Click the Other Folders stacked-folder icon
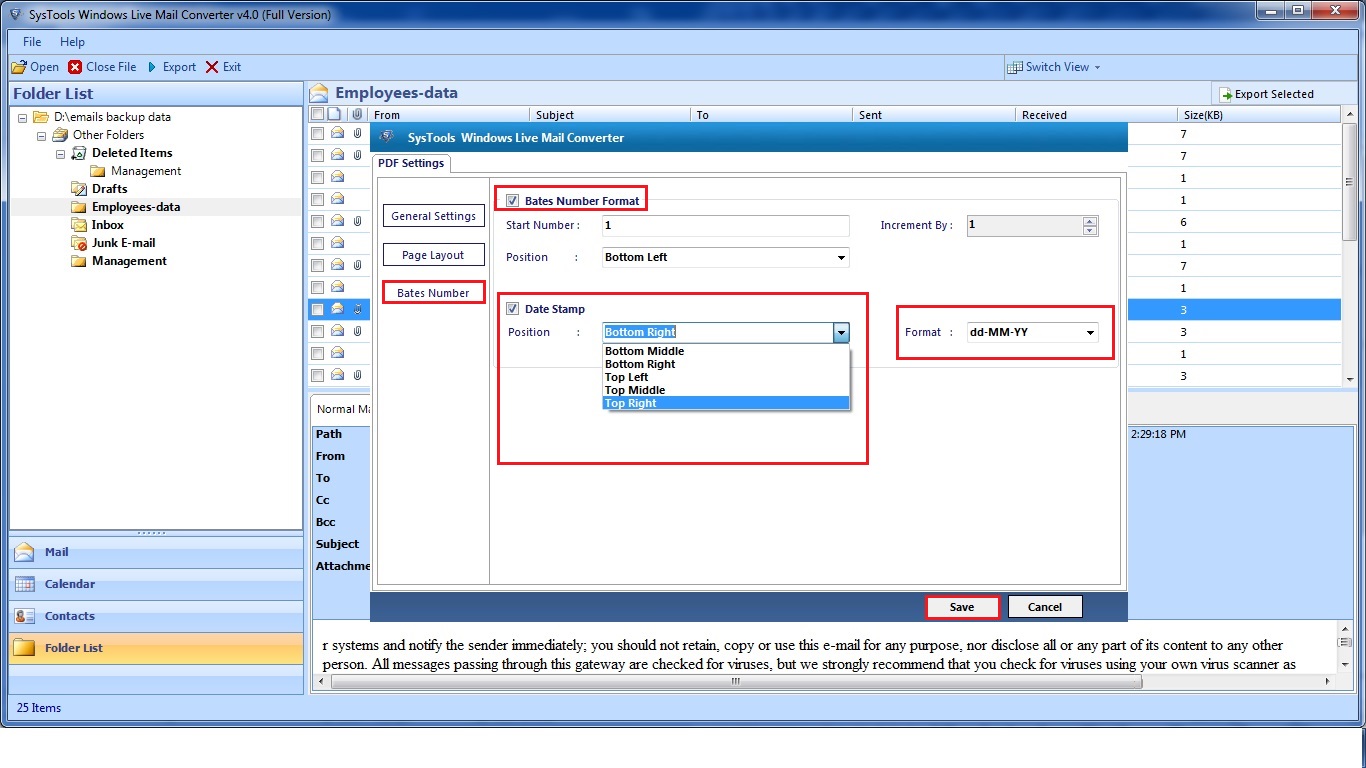1366x768 pixels. click(60, 135)
